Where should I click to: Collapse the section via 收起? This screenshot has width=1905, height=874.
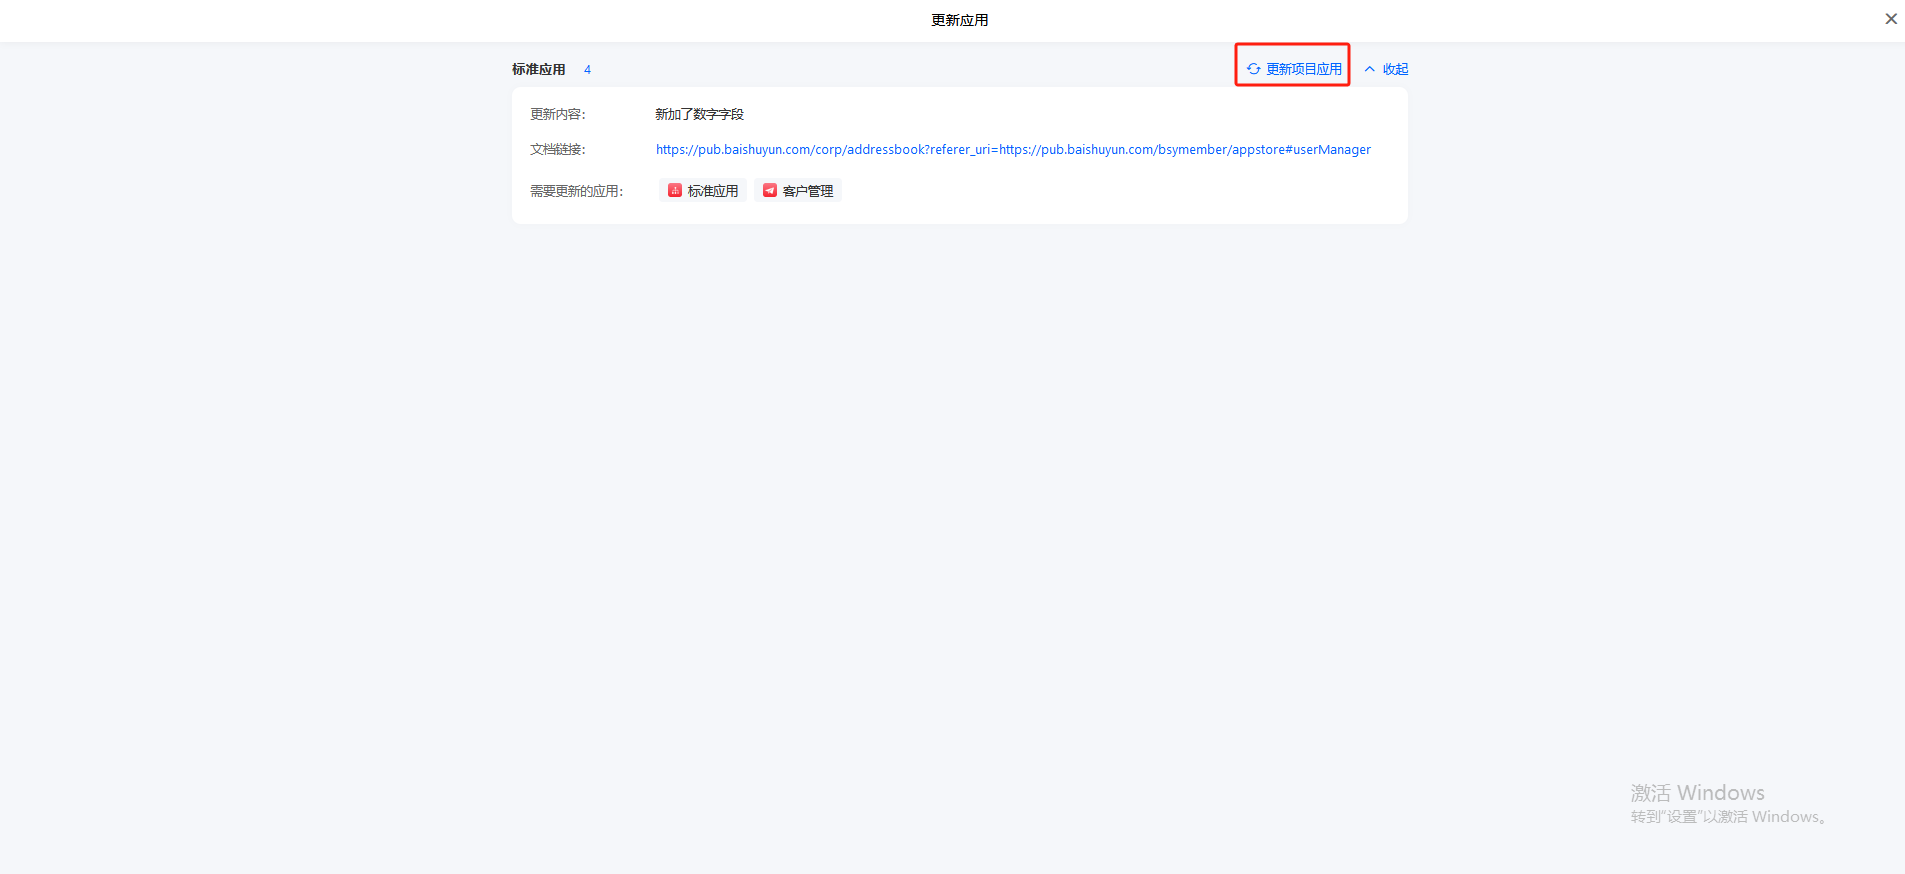coord(1395,69)
